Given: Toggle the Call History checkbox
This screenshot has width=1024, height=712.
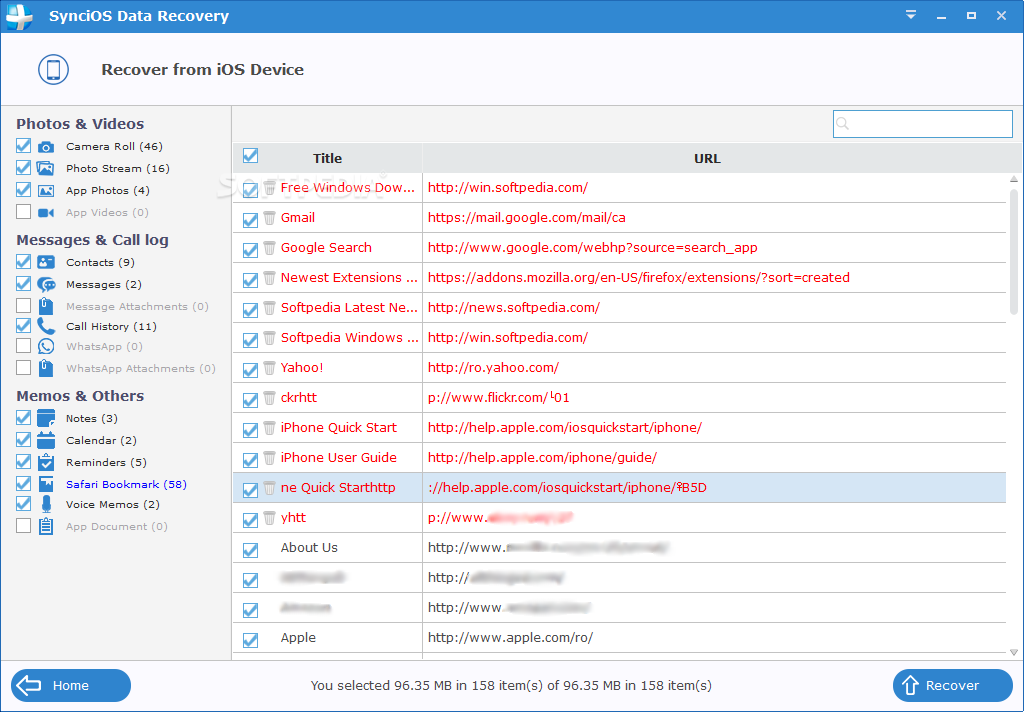Looking at the screenshot, I should [24, 325].
